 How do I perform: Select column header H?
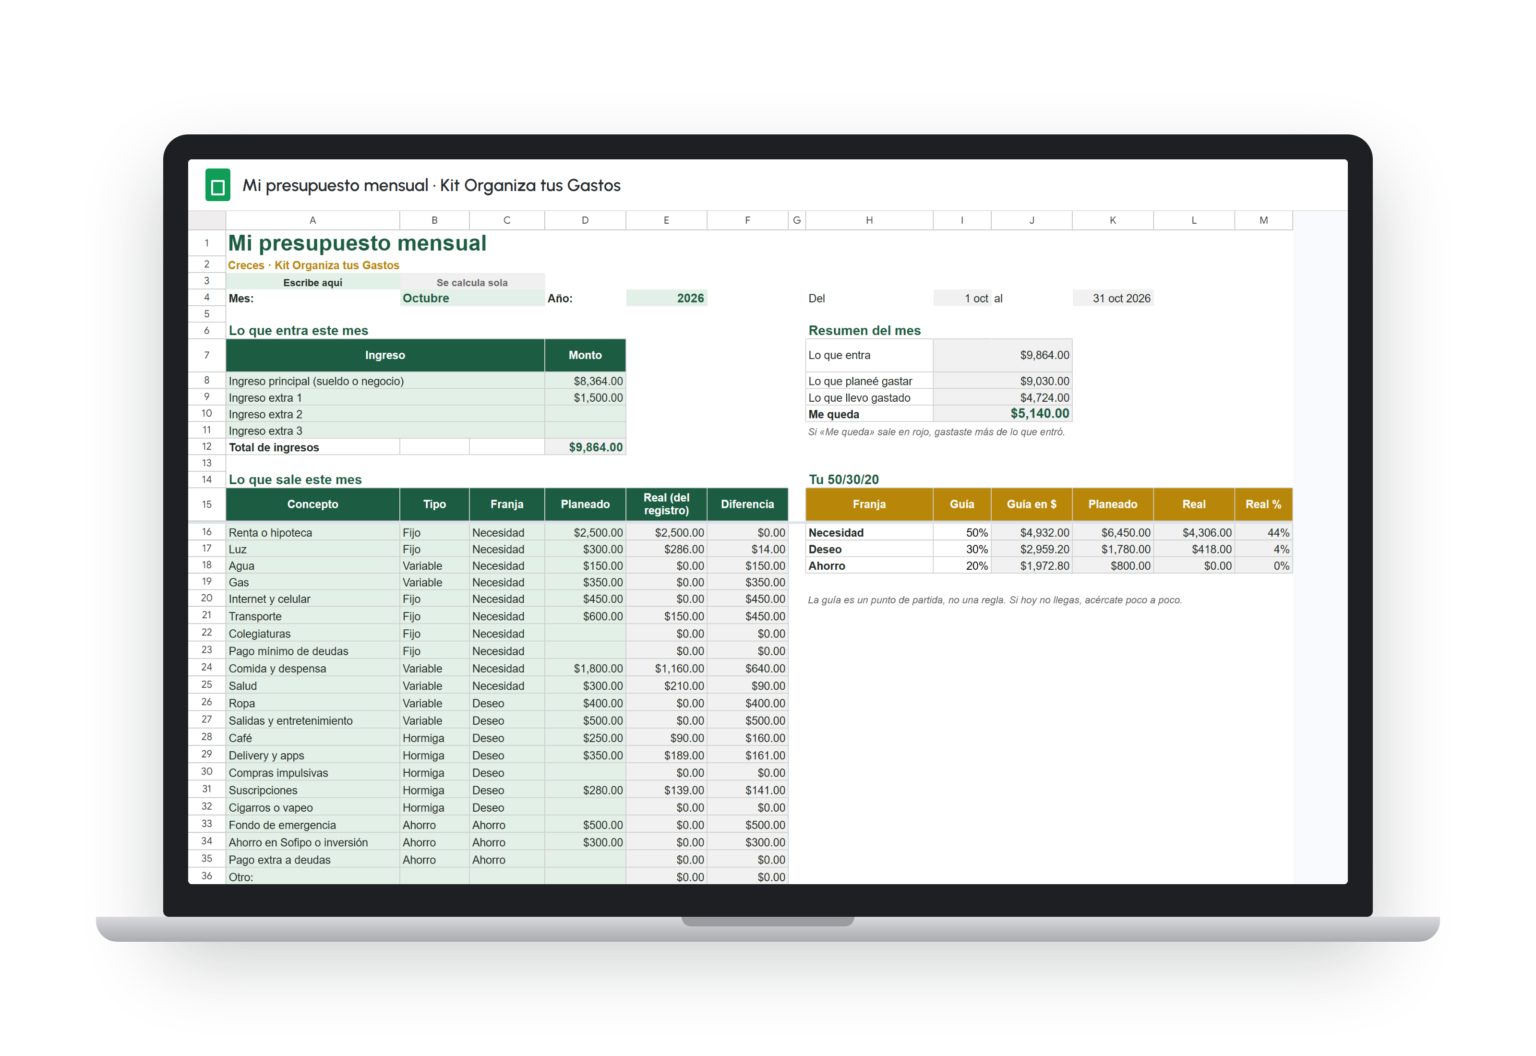coord(869,220)
